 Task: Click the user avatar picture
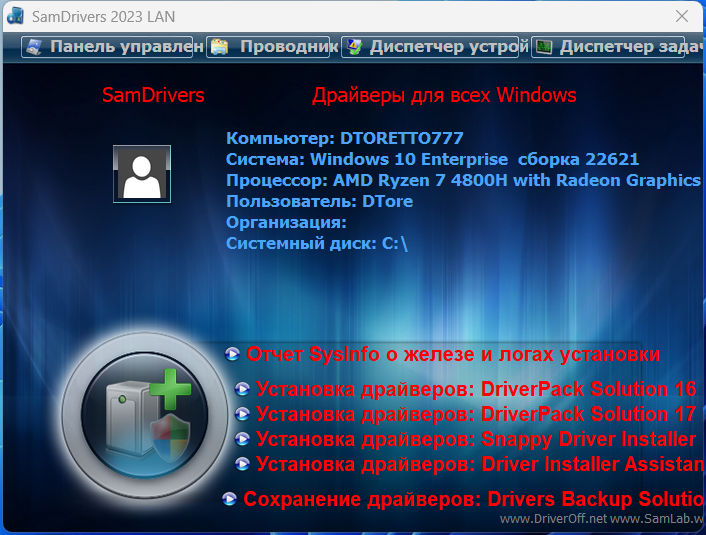tap(142, 174)
